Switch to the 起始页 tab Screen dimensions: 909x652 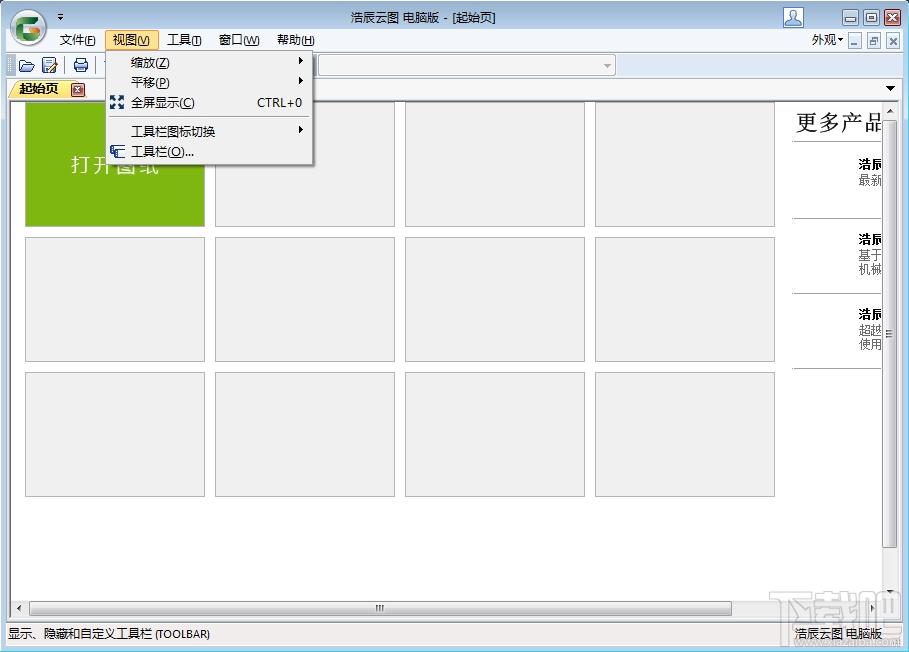coord(39,89)
